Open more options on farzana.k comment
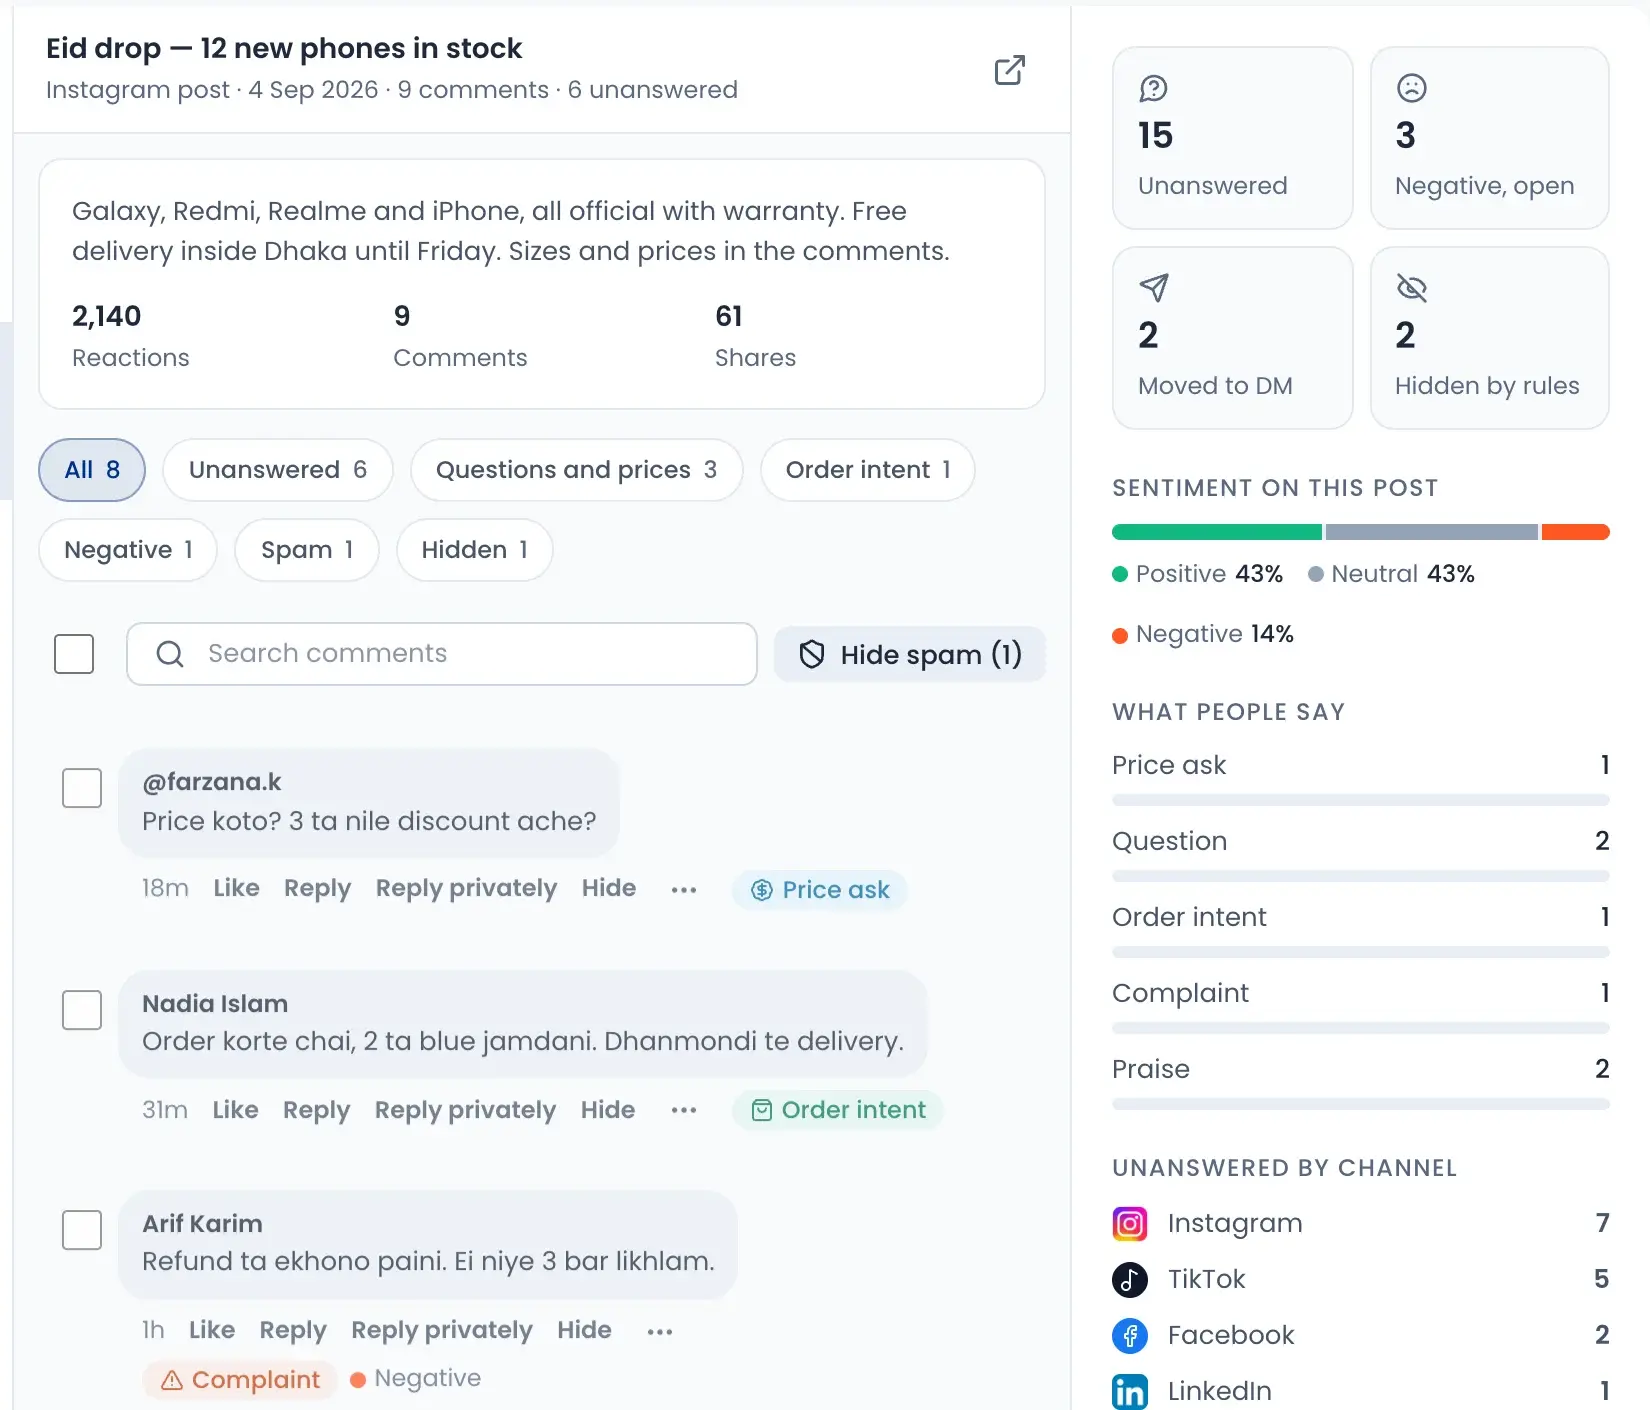 point(684,890)
